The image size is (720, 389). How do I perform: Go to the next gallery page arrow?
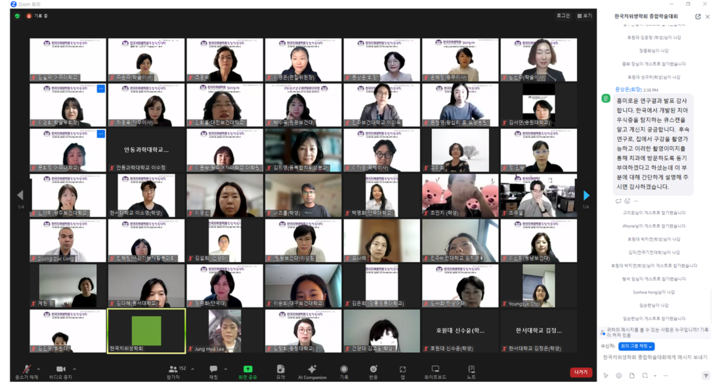(586, 195)
